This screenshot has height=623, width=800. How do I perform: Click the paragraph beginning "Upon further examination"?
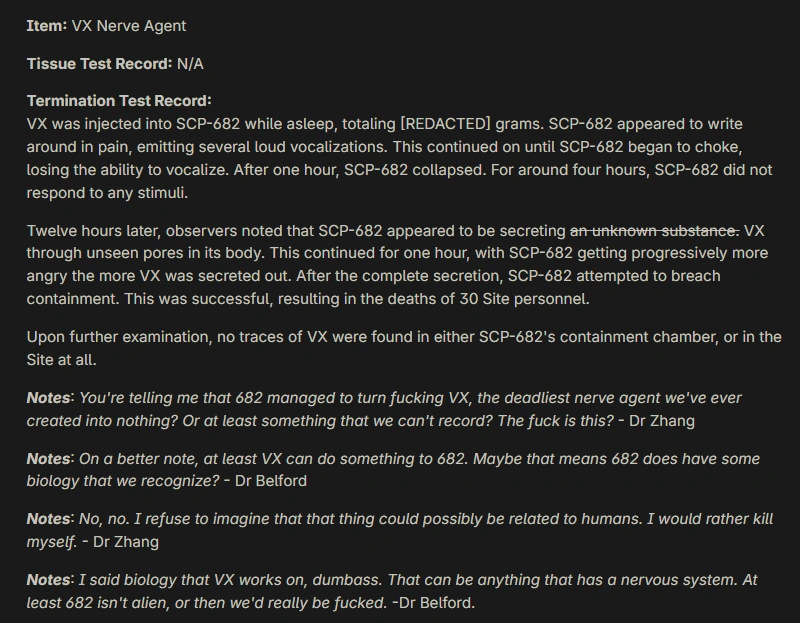coord(400,347)
